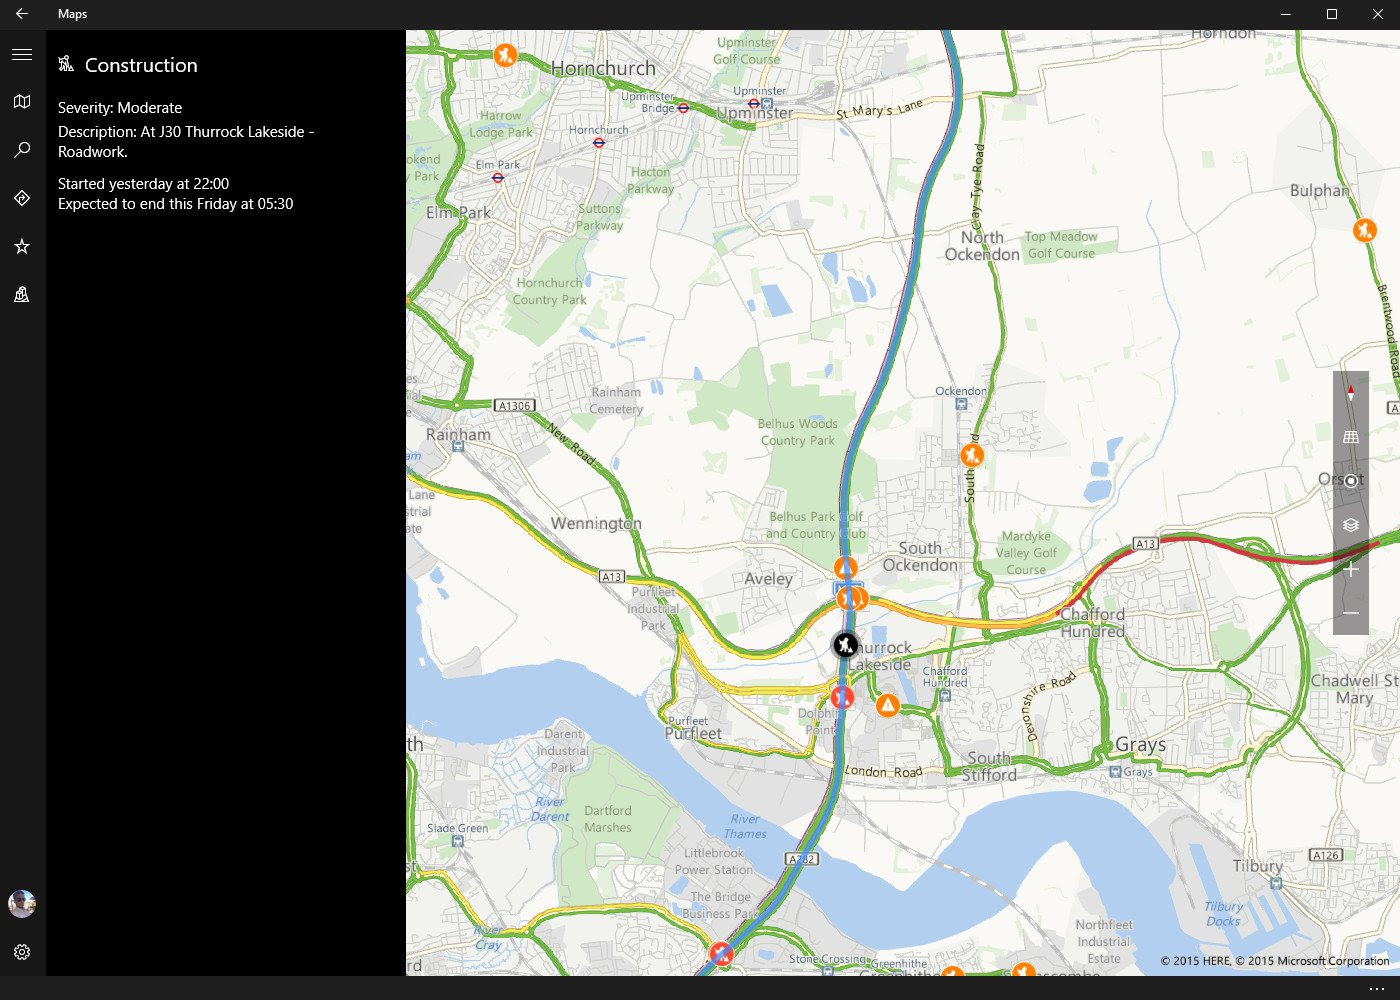Click the orange warning triangle near Lakeside

click(887, 706)
